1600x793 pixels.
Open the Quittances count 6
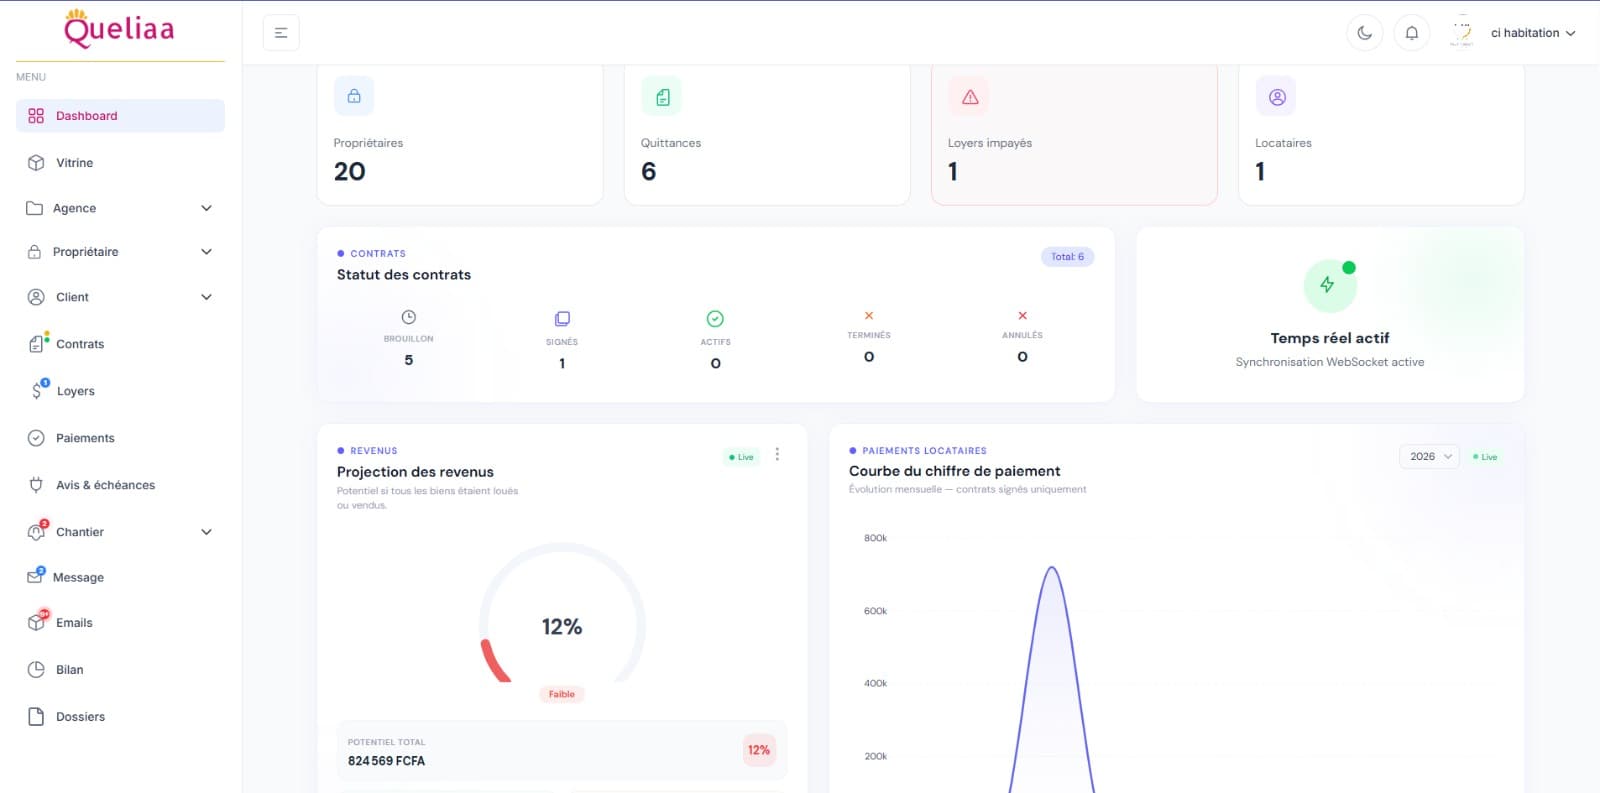649,172
